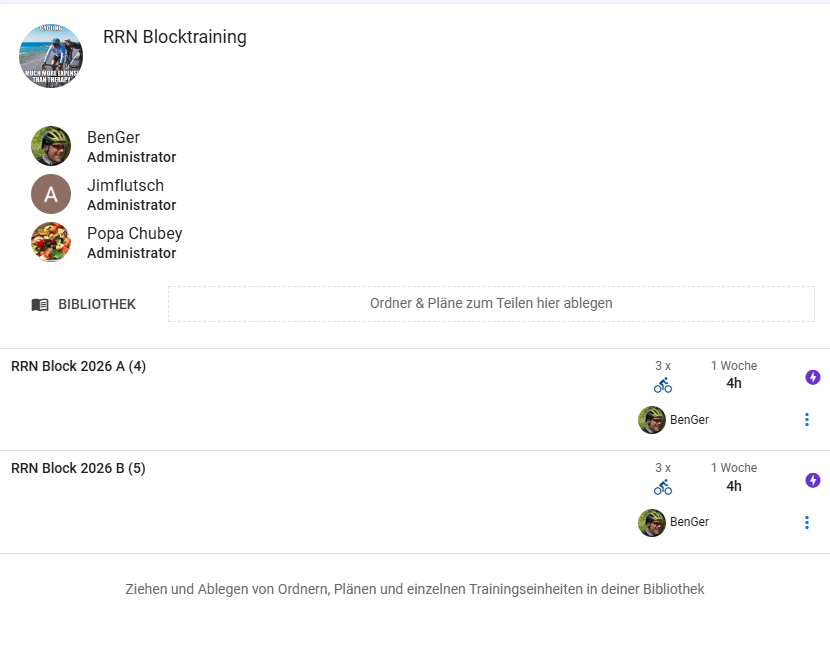Screen dimensions: 830x652
Task: Click the RRN Blocktraining group title
Action: (175, 38)
